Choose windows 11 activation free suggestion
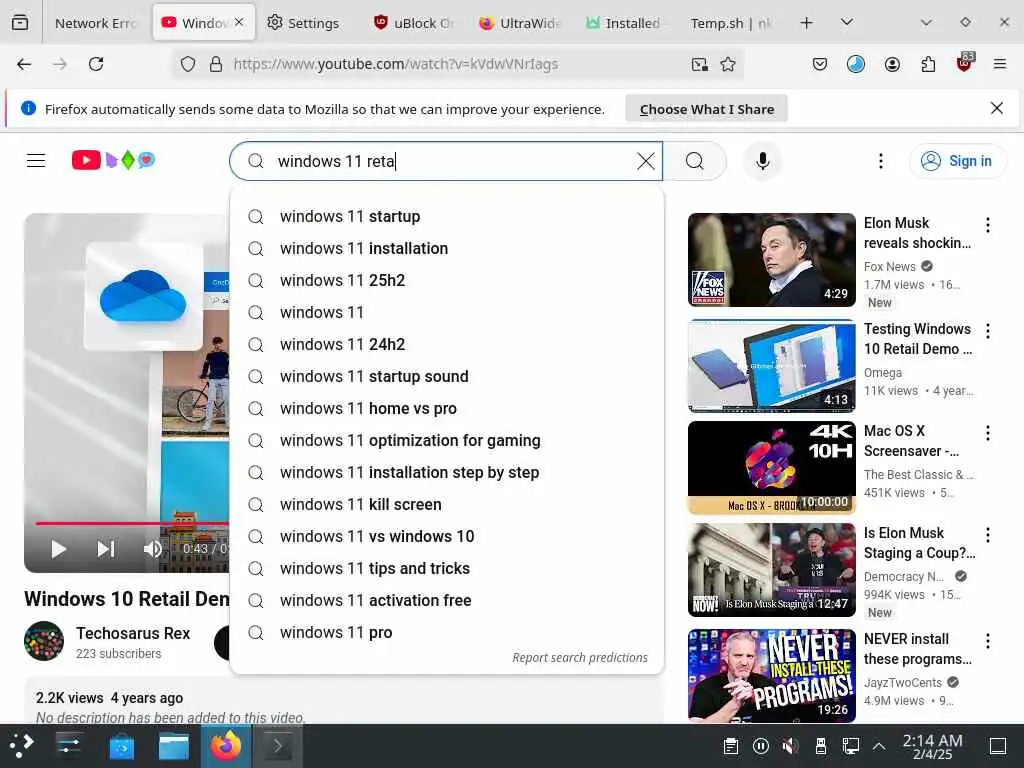 (x=447, y=600)
